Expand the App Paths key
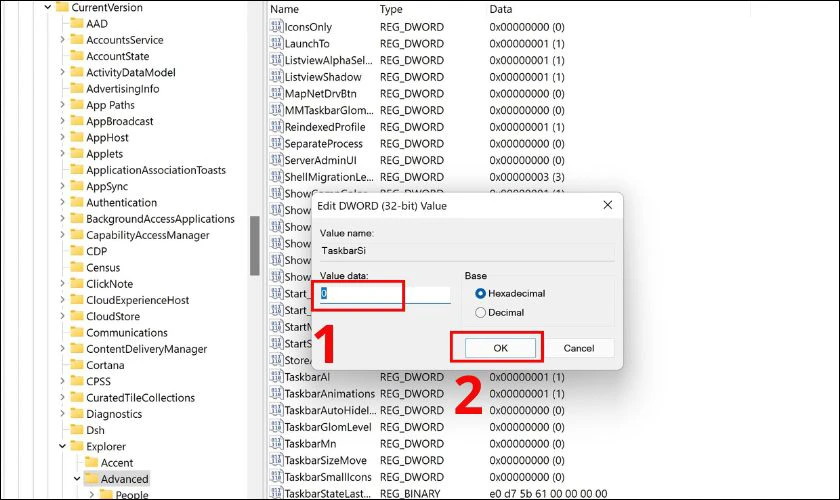 click(x=62, y=105)
